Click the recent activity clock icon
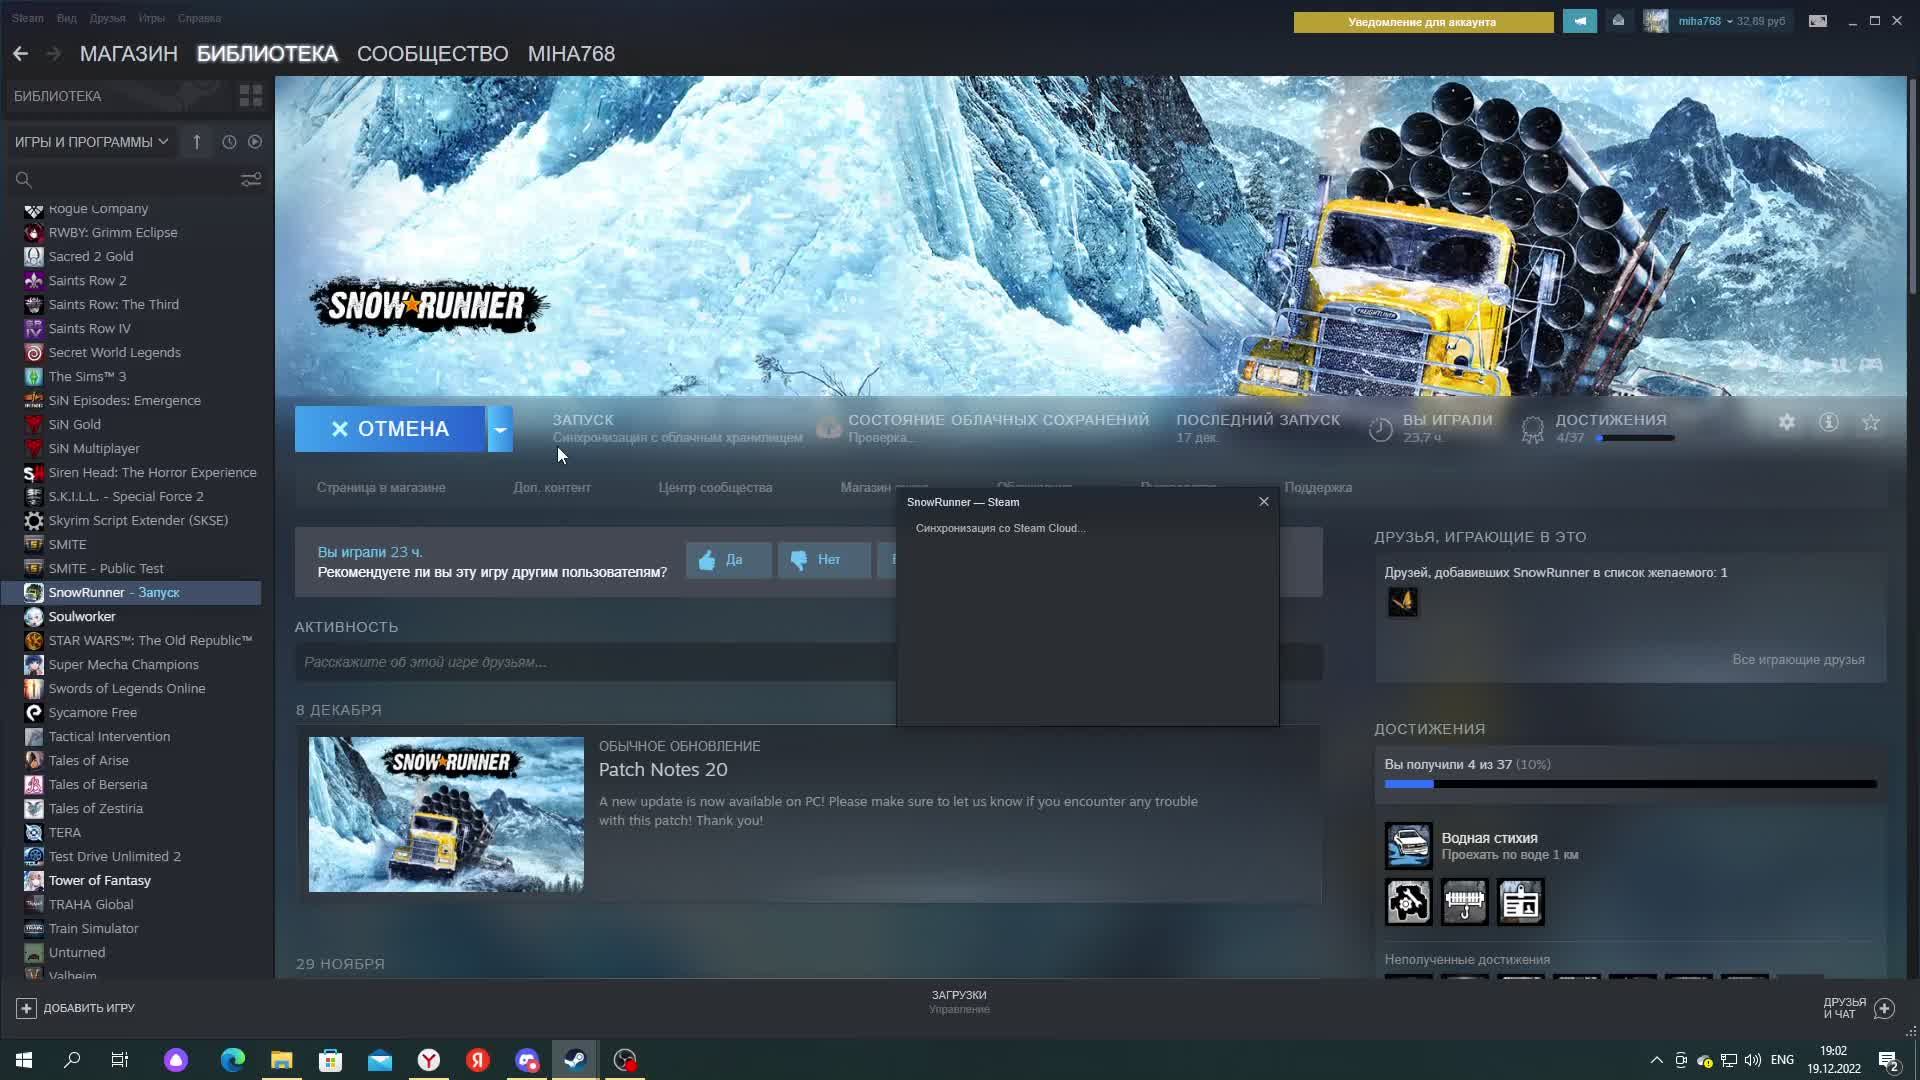This screenshot has height=1080, width=1920. [229, 142]
